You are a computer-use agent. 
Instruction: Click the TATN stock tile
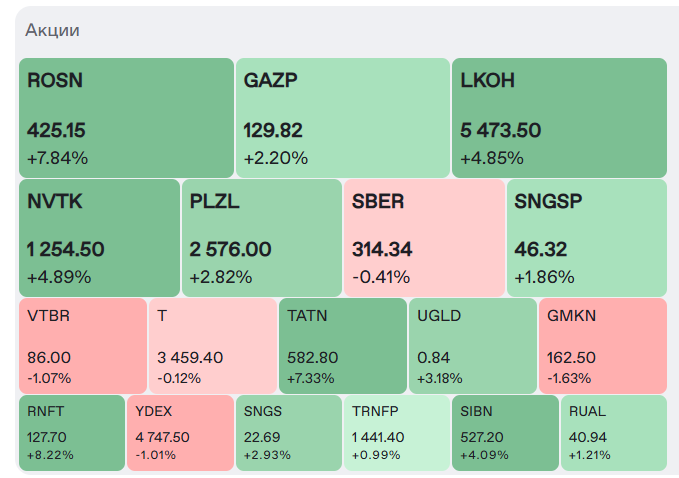coord(342,345)
